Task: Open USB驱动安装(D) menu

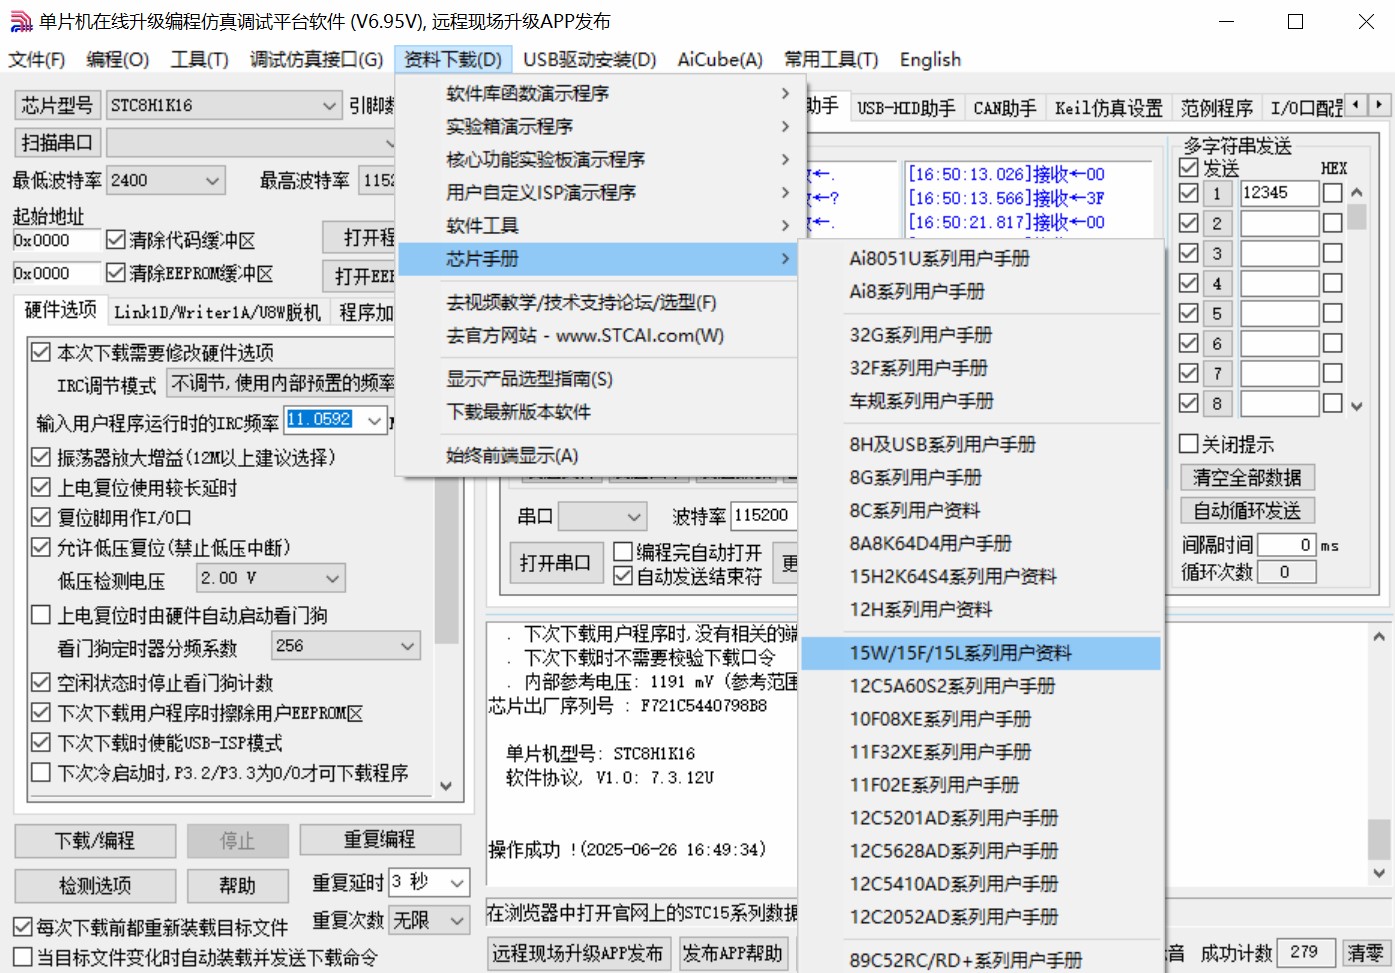Action: pyautogui.click(x=590, y=60)
